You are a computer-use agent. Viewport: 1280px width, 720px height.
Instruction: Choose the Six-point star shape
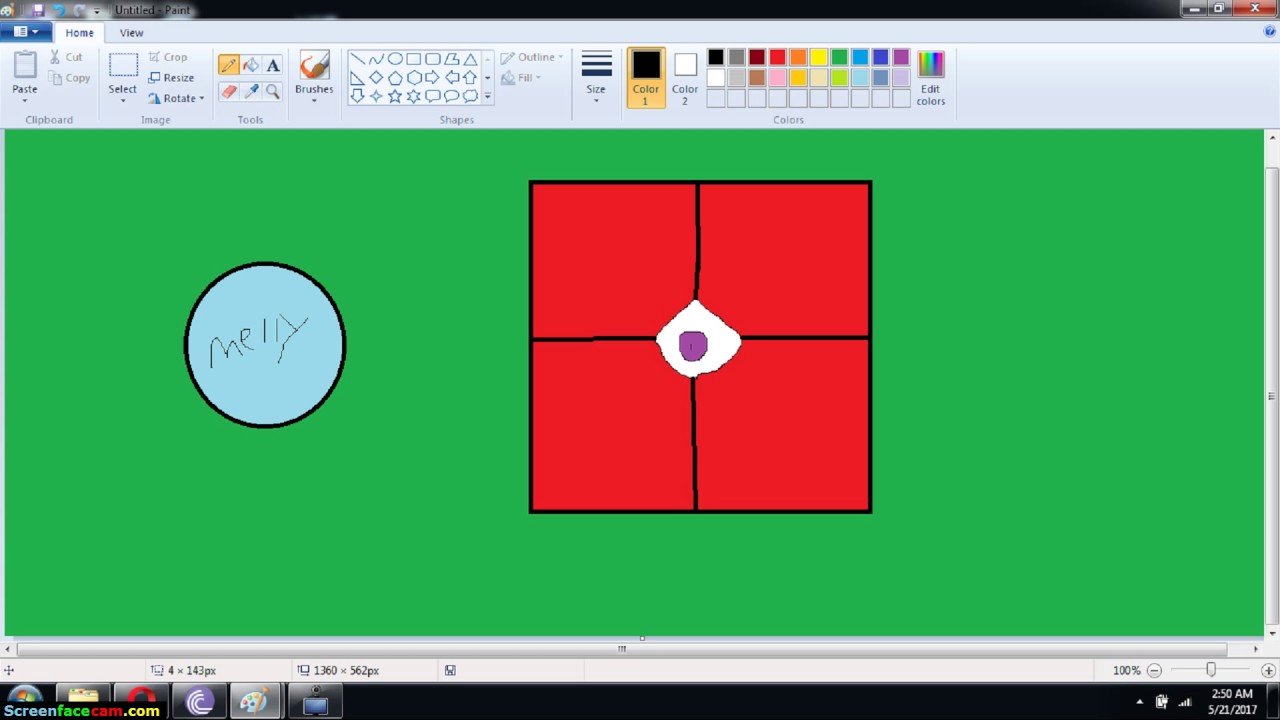tap(413, 96)
